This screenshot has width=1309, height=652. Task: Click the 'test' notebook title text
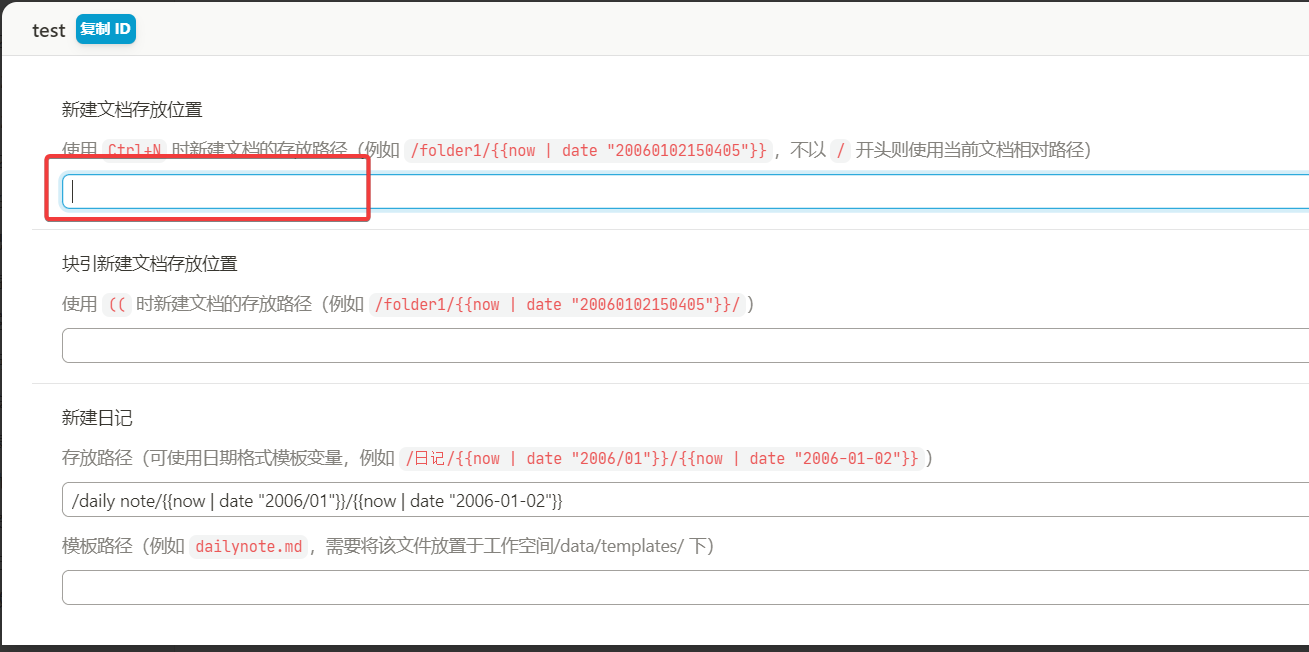[x=48, y=30]
